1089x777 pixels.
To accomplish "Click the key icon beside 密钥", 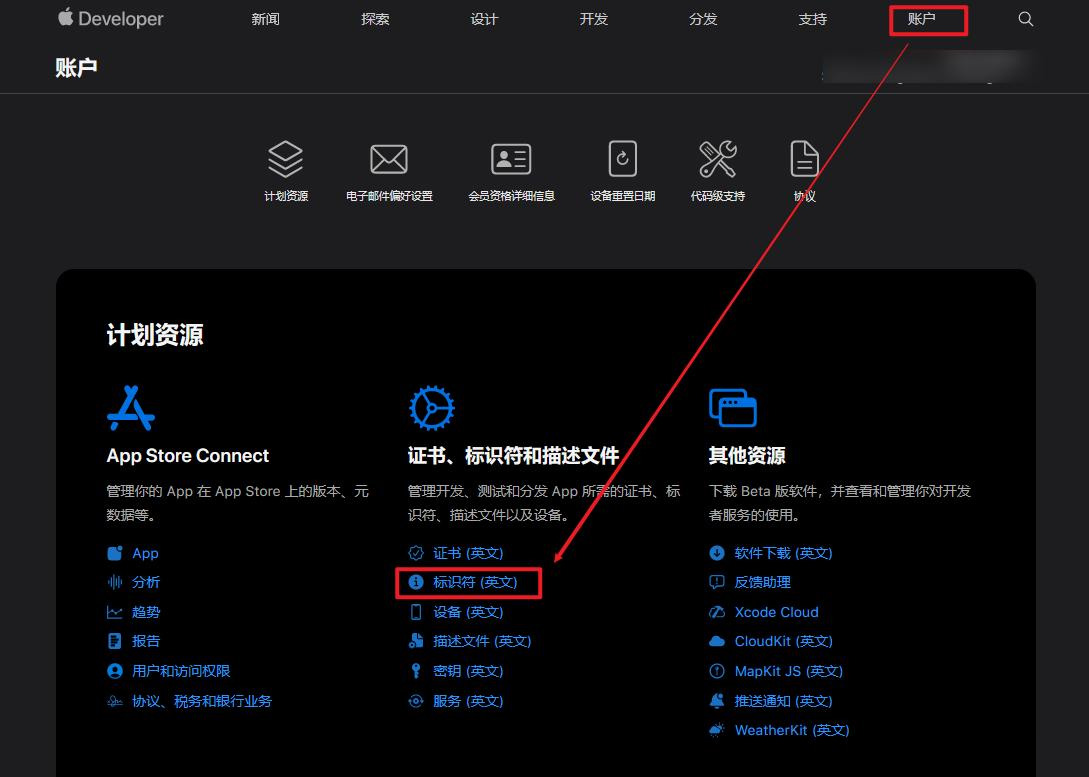I will tap(415, 671).
